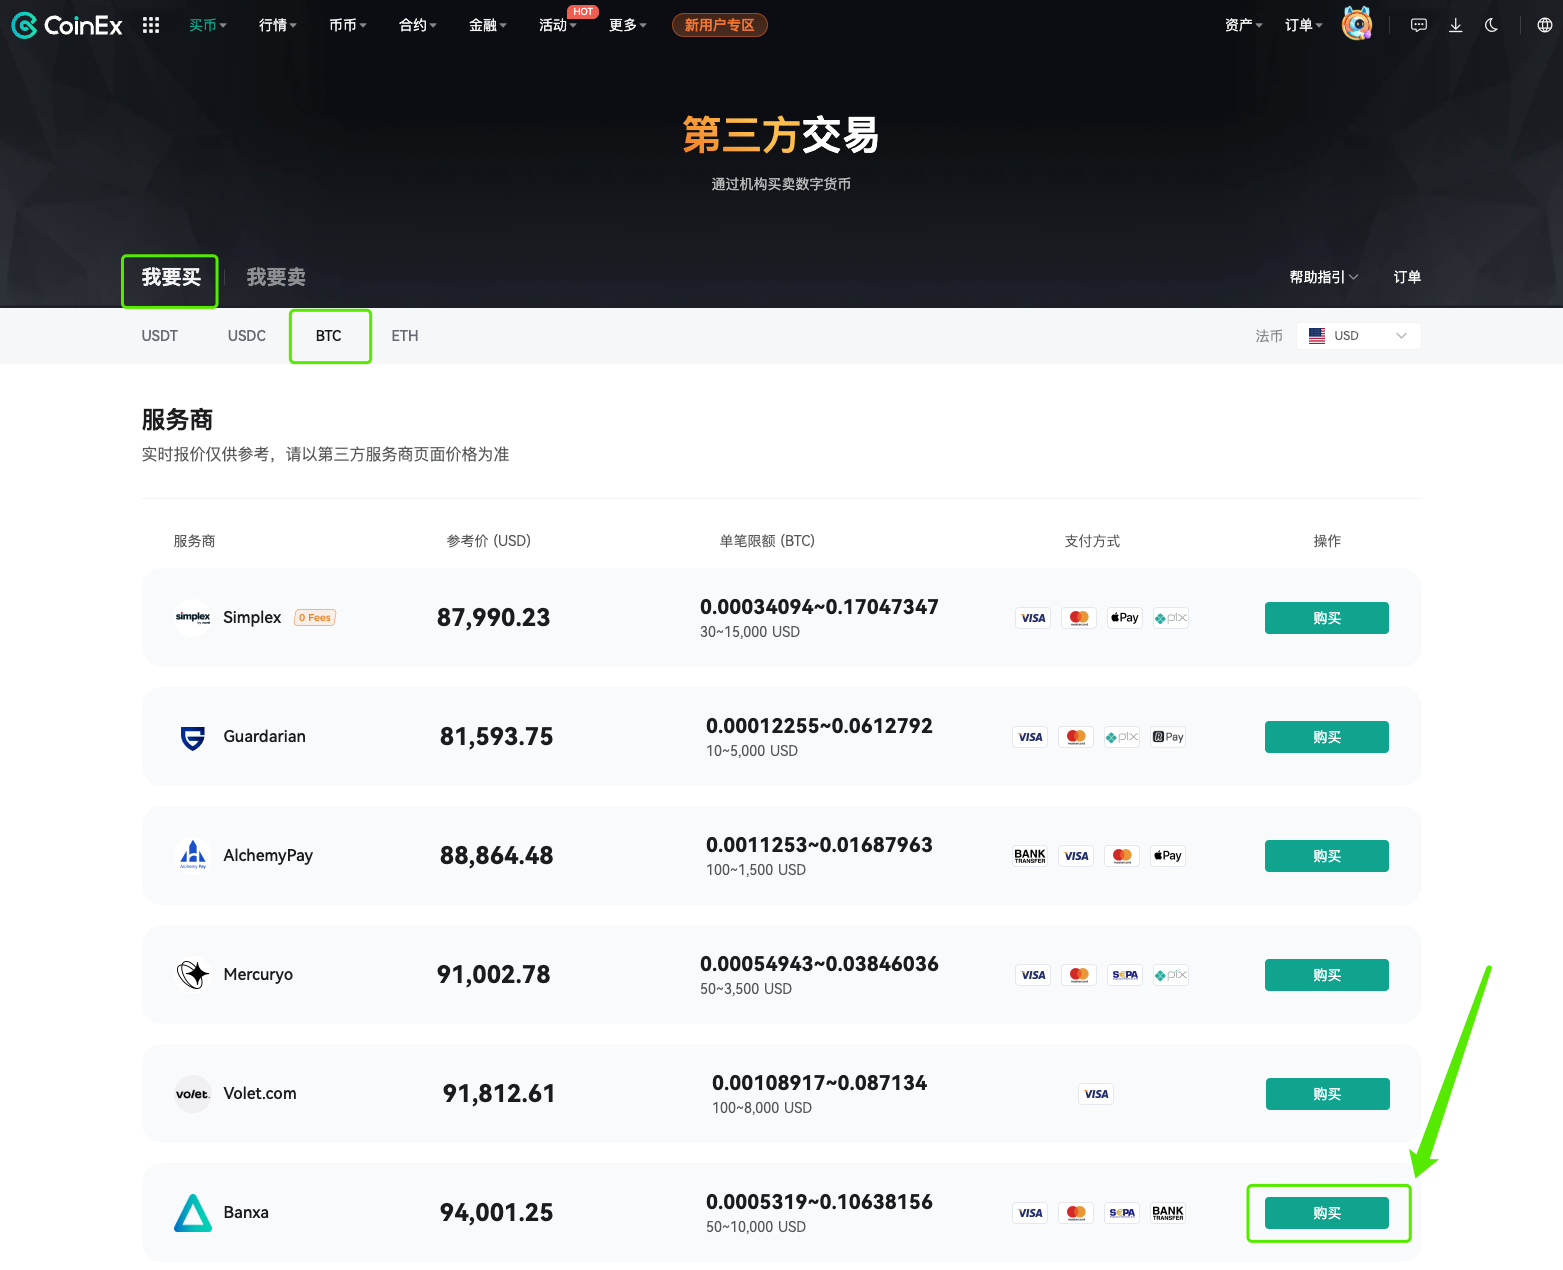Expand the 更多 dropdown menu
1563x1270 pixels.
pyautogui.click(x=628, y=25)
